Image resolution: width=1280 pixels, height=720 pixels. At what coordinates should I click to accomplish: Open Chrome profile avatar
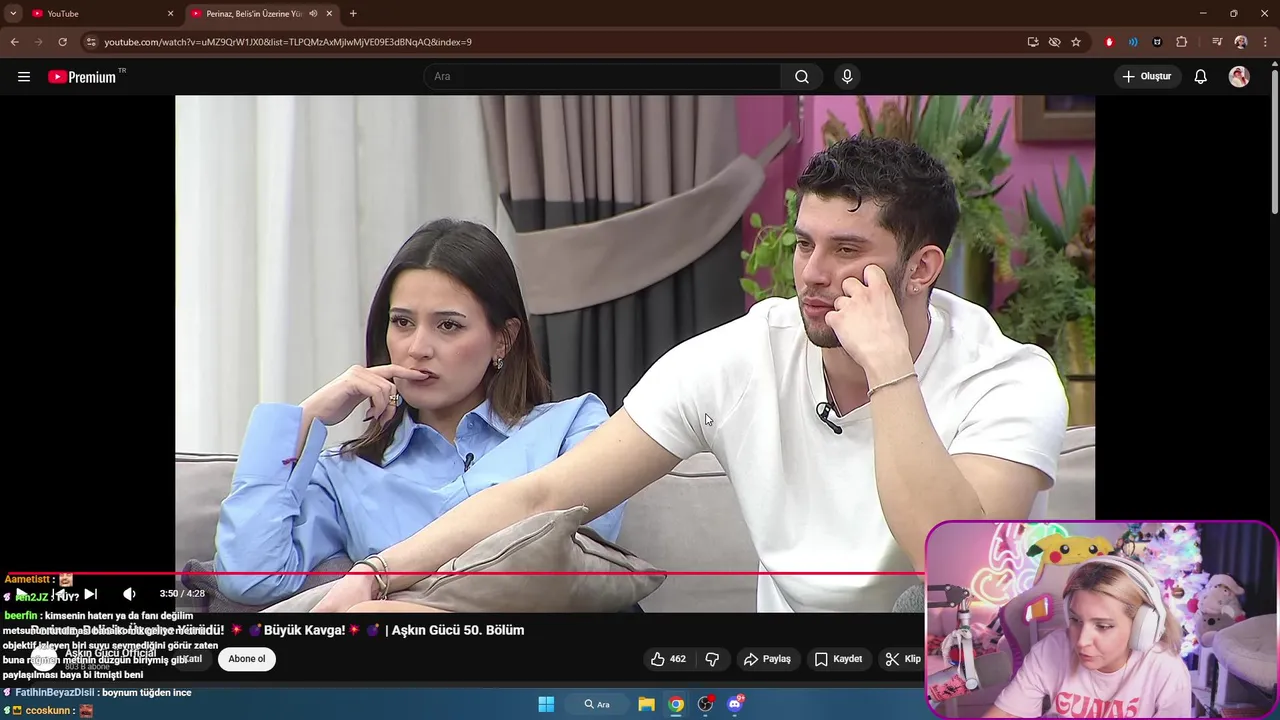[x=1241, y=42]
